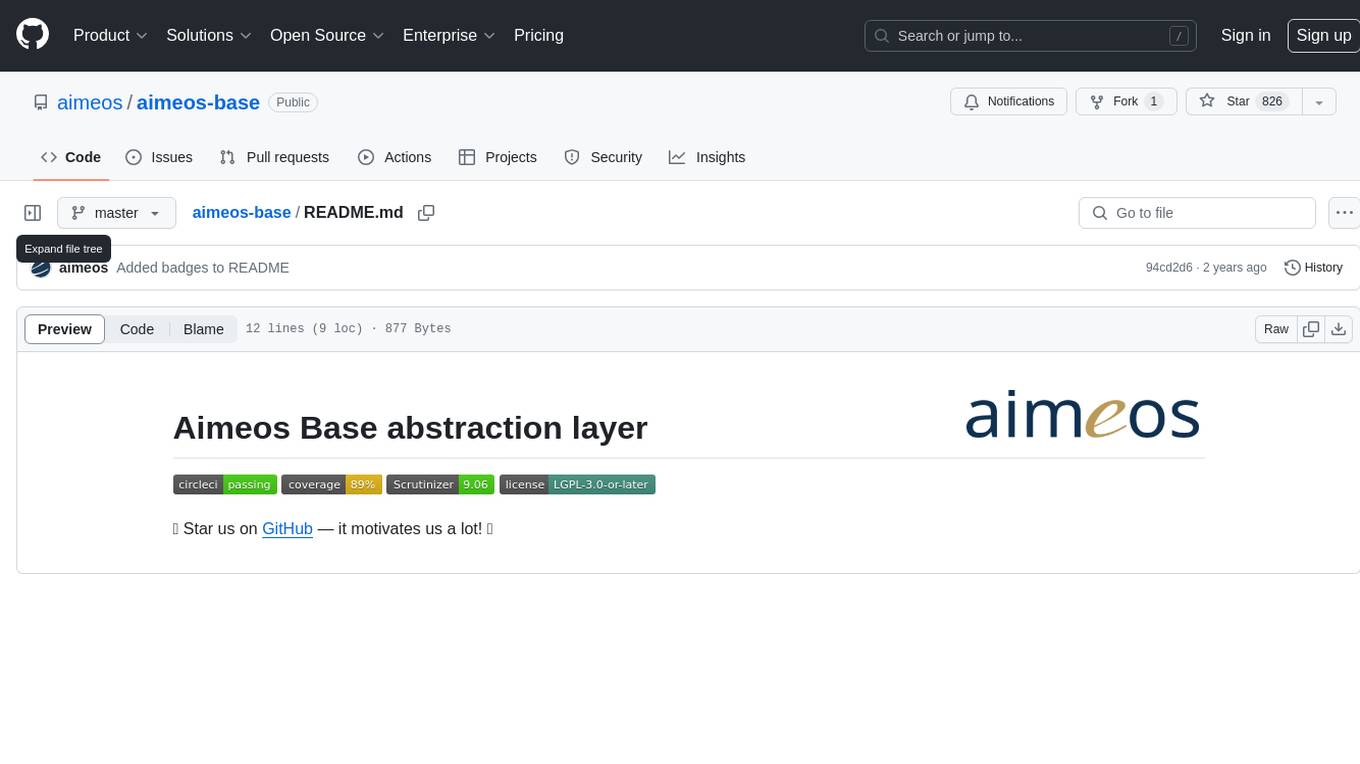Expand the file tree panel

click(x=33, y=213)
